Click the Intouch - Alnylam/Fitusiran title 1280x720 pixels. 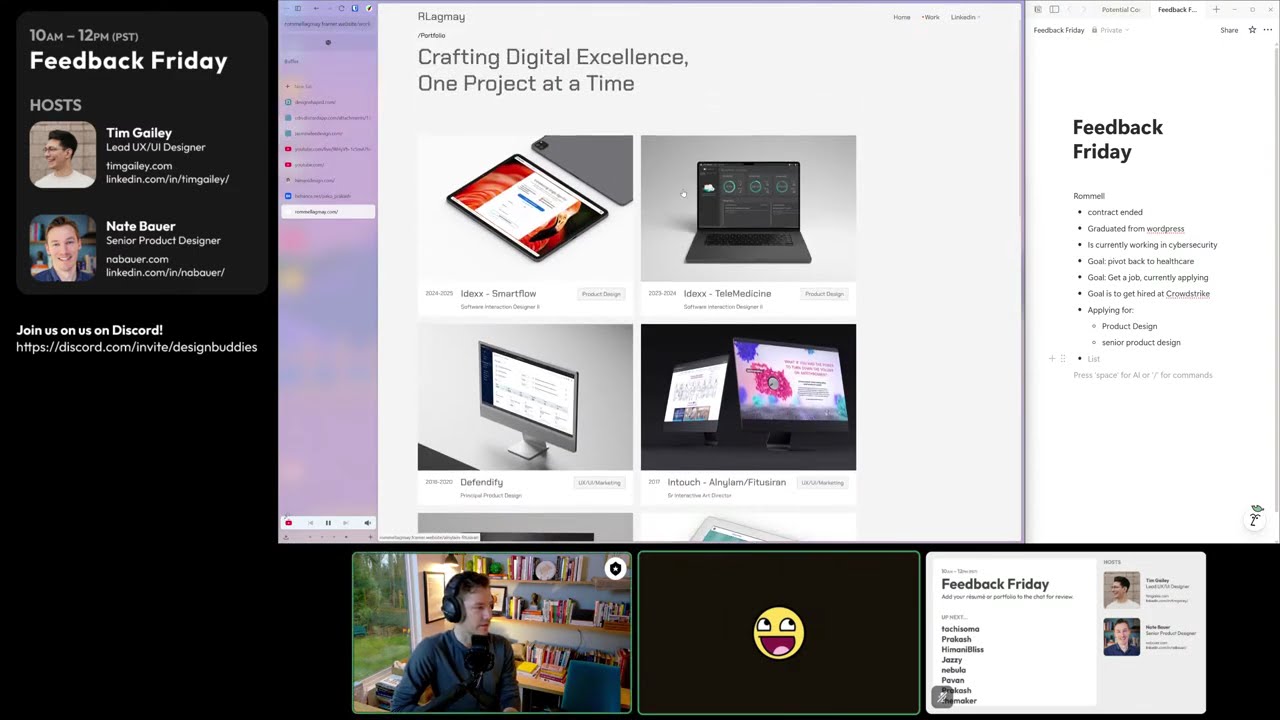point(726,482)
